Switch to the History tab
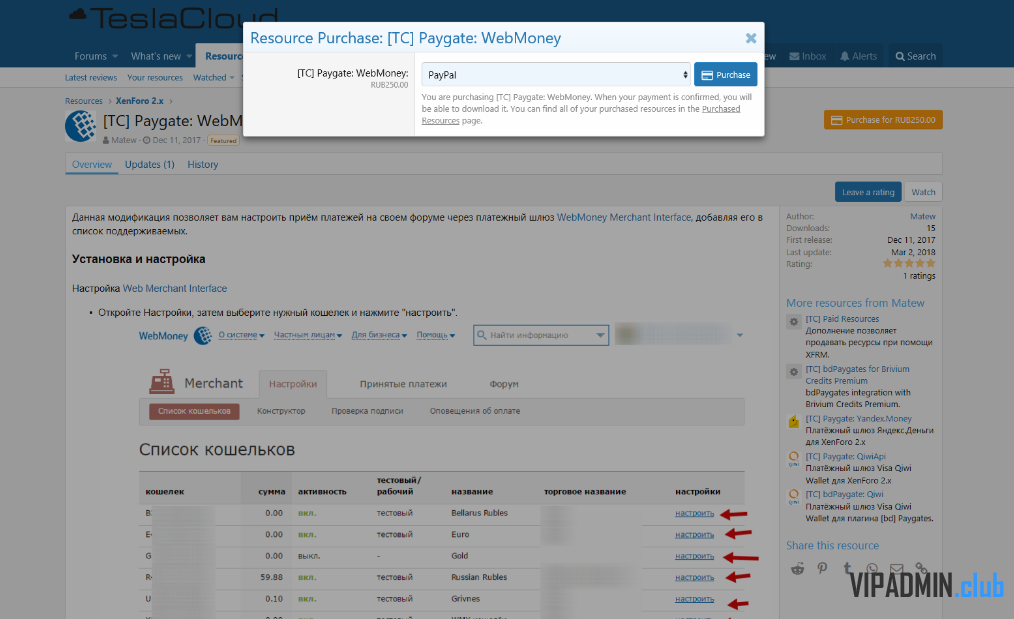The height and width of the screenshot is (619, 1014). [202, 164]
